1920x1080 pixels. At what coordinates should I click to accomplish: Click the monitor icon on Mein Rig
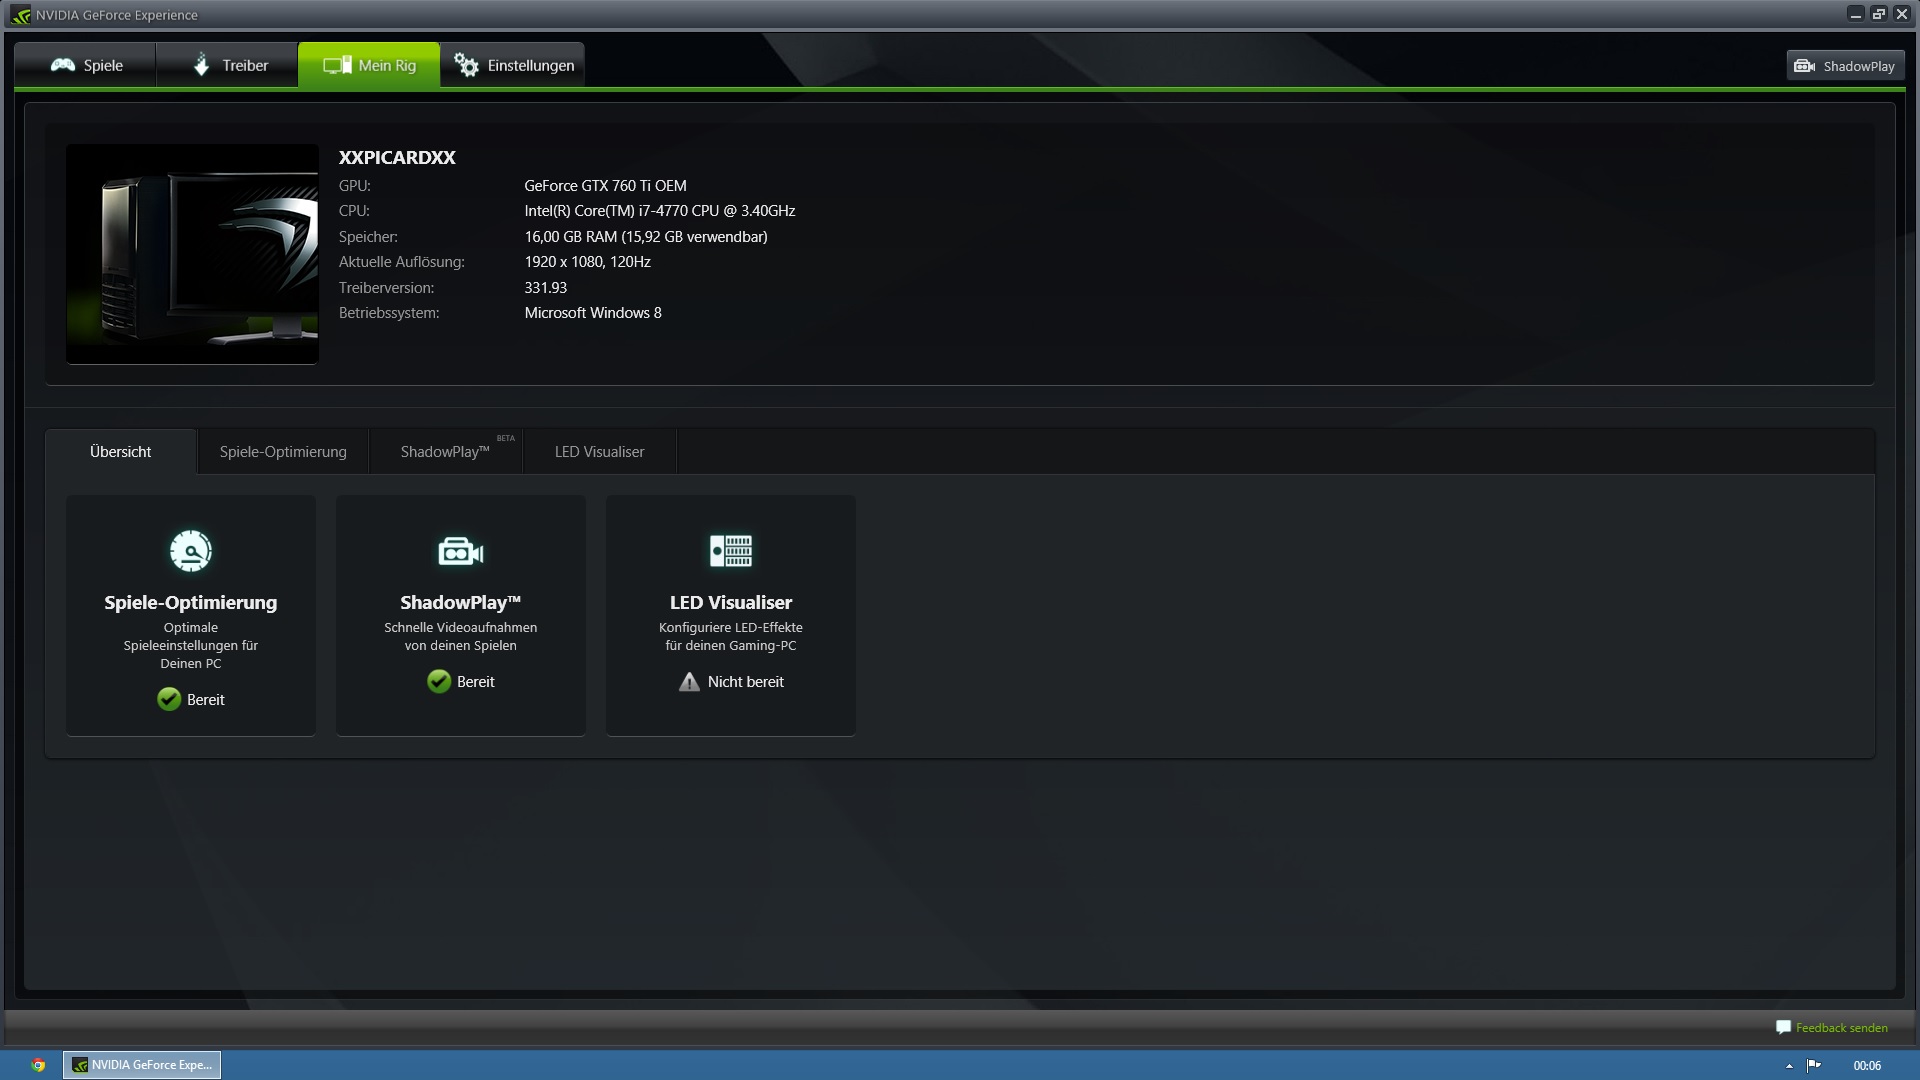click(337, 65)
